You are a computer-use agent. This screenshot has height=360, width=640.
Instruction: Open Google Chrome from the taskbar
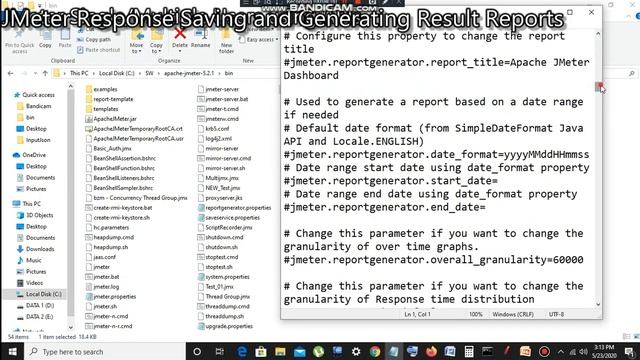coord(375,351)
